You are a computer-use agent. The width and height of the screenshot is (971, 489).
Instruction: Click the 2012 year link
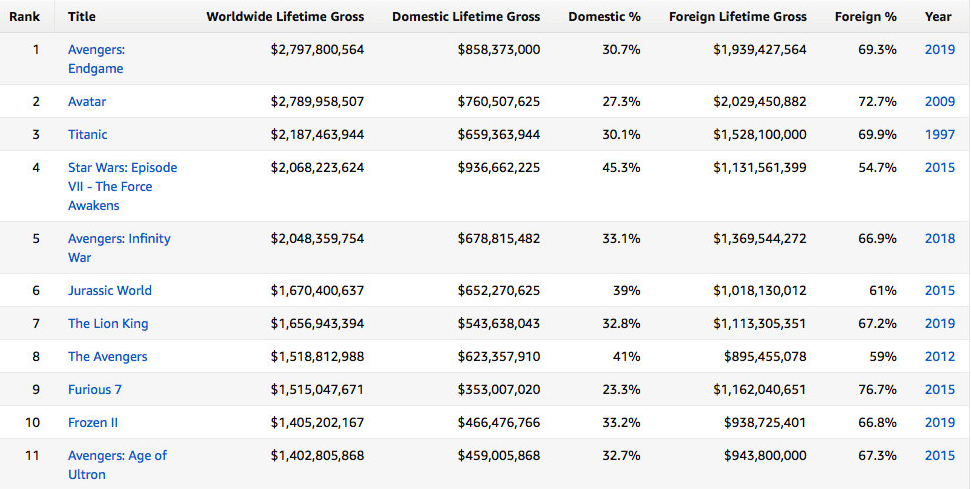click(x=939, y=356)
